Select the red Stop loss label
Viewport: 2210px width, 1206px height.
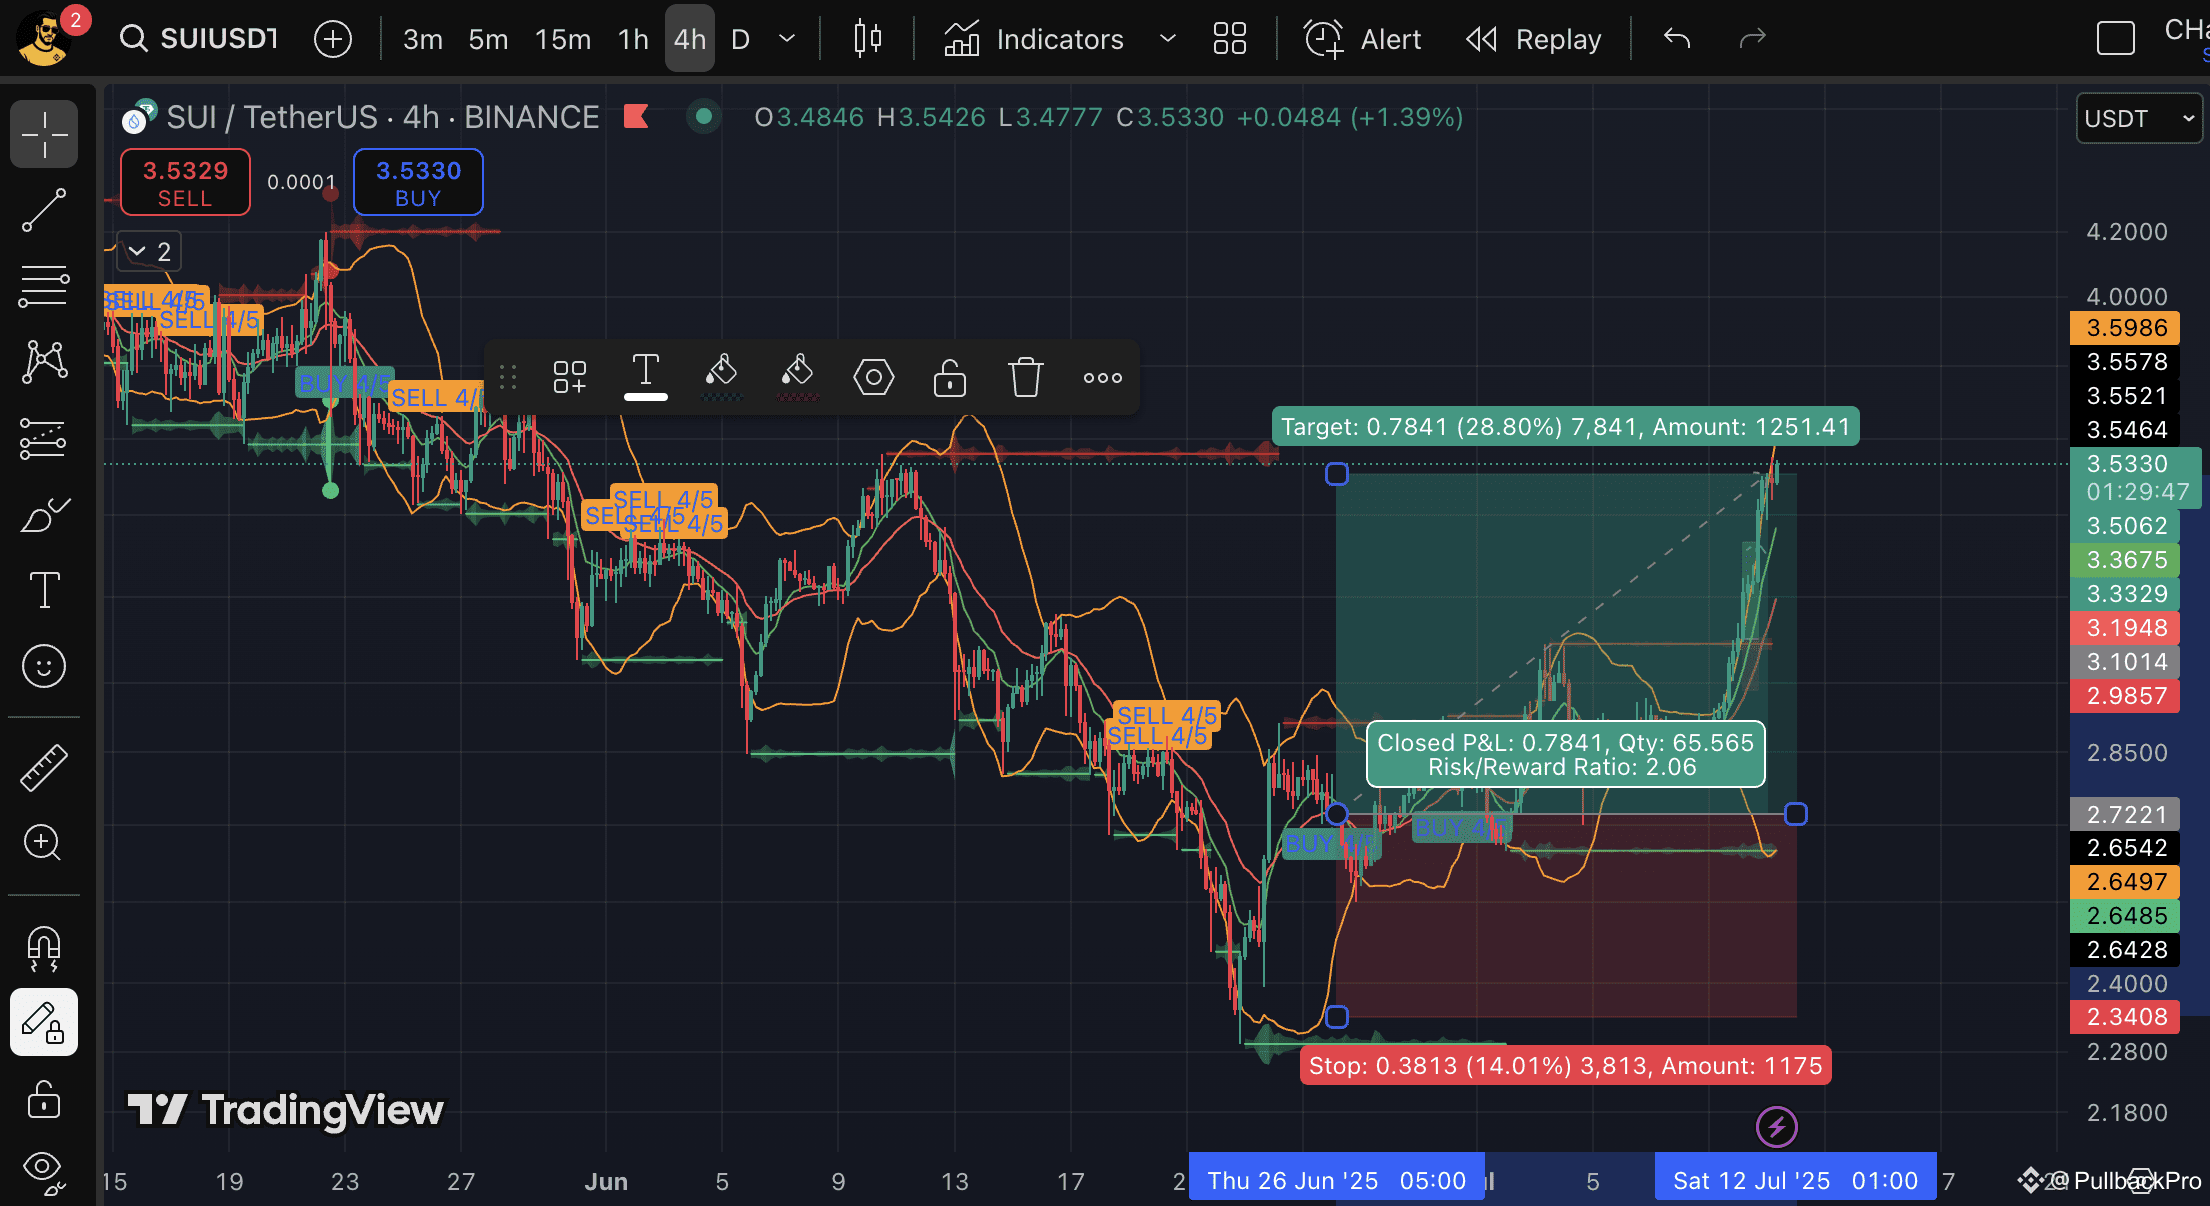tap(1565, 1066)
